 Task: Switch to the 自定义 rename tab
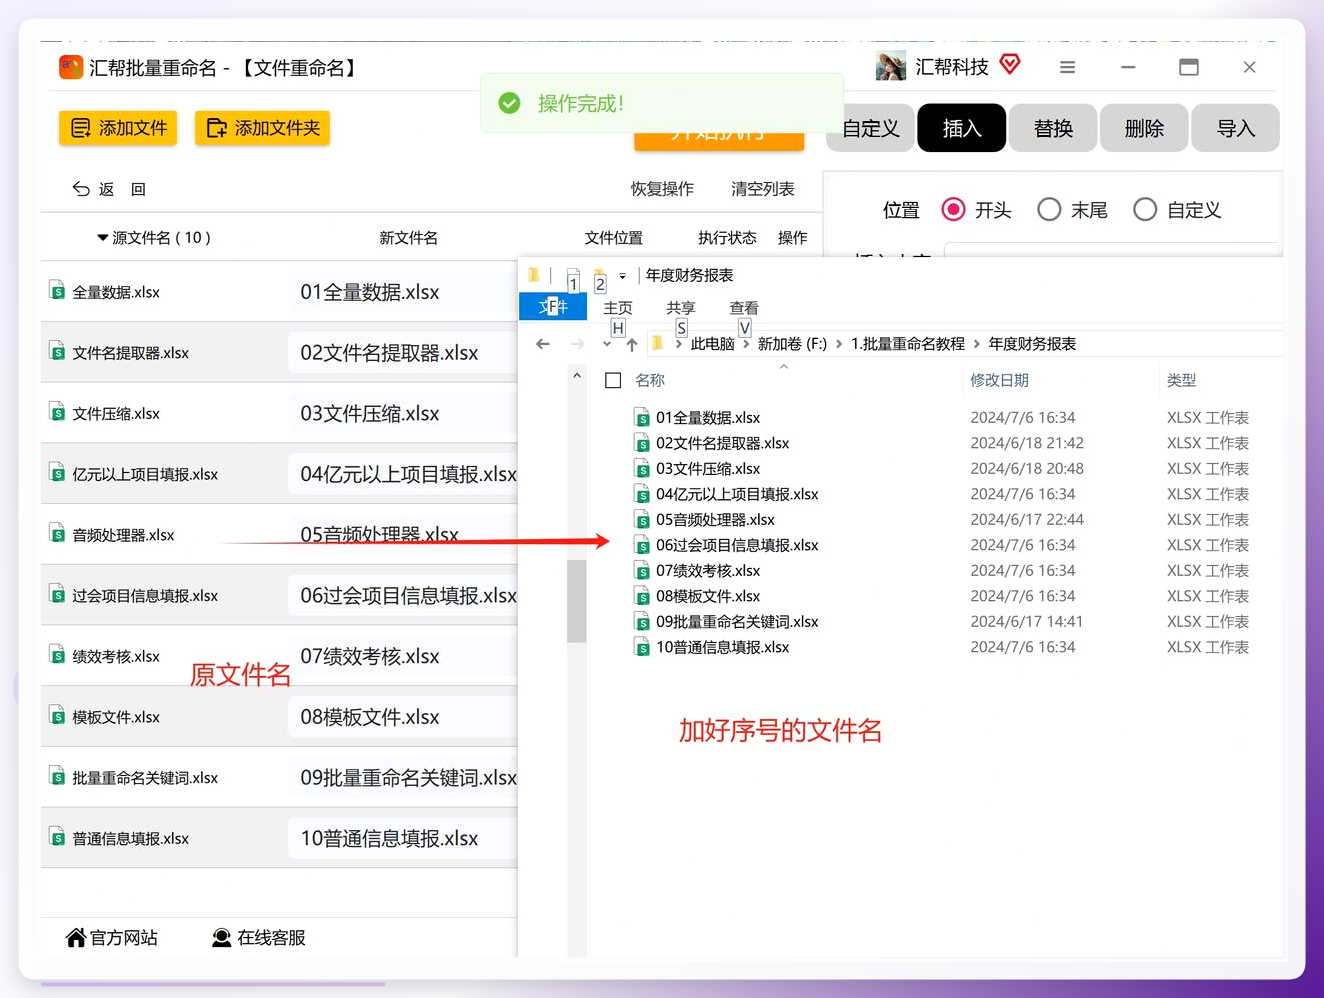(x=870, y=128)
